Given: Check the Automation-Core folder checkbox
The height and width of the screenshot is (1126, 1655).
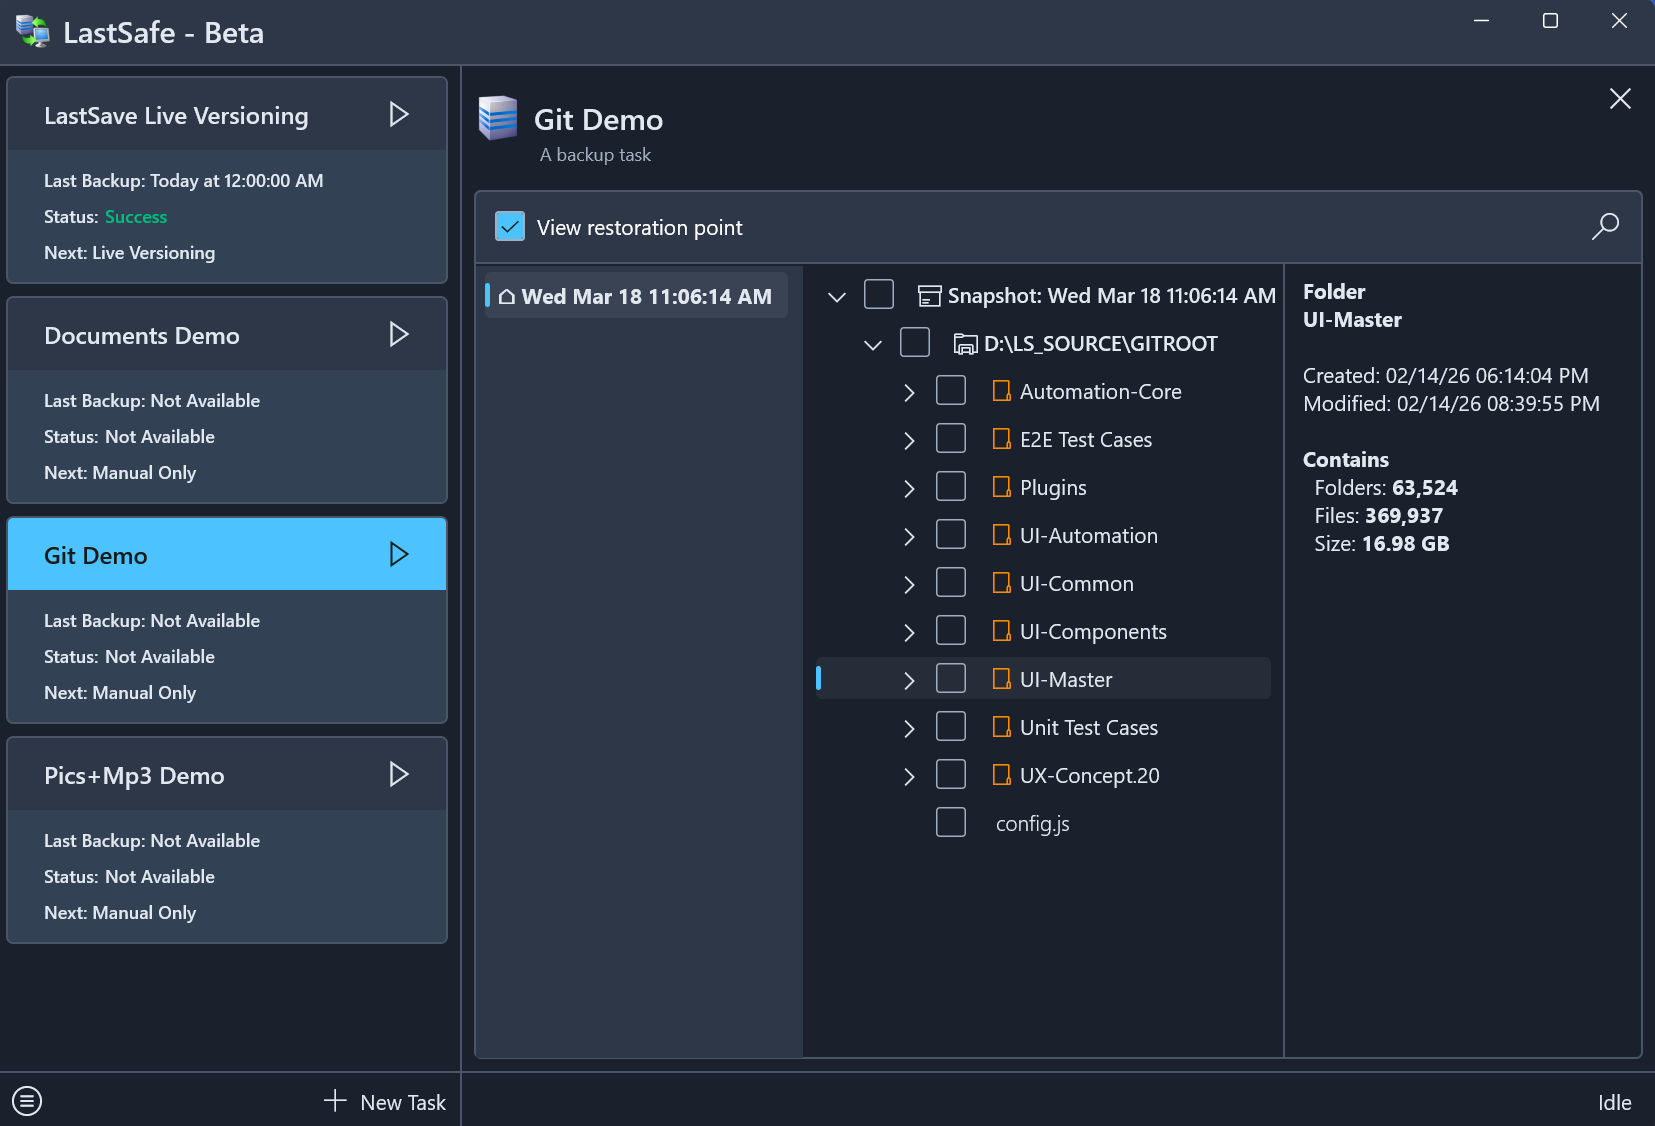Looking at the screenshot, I should (x=950, y=391).
